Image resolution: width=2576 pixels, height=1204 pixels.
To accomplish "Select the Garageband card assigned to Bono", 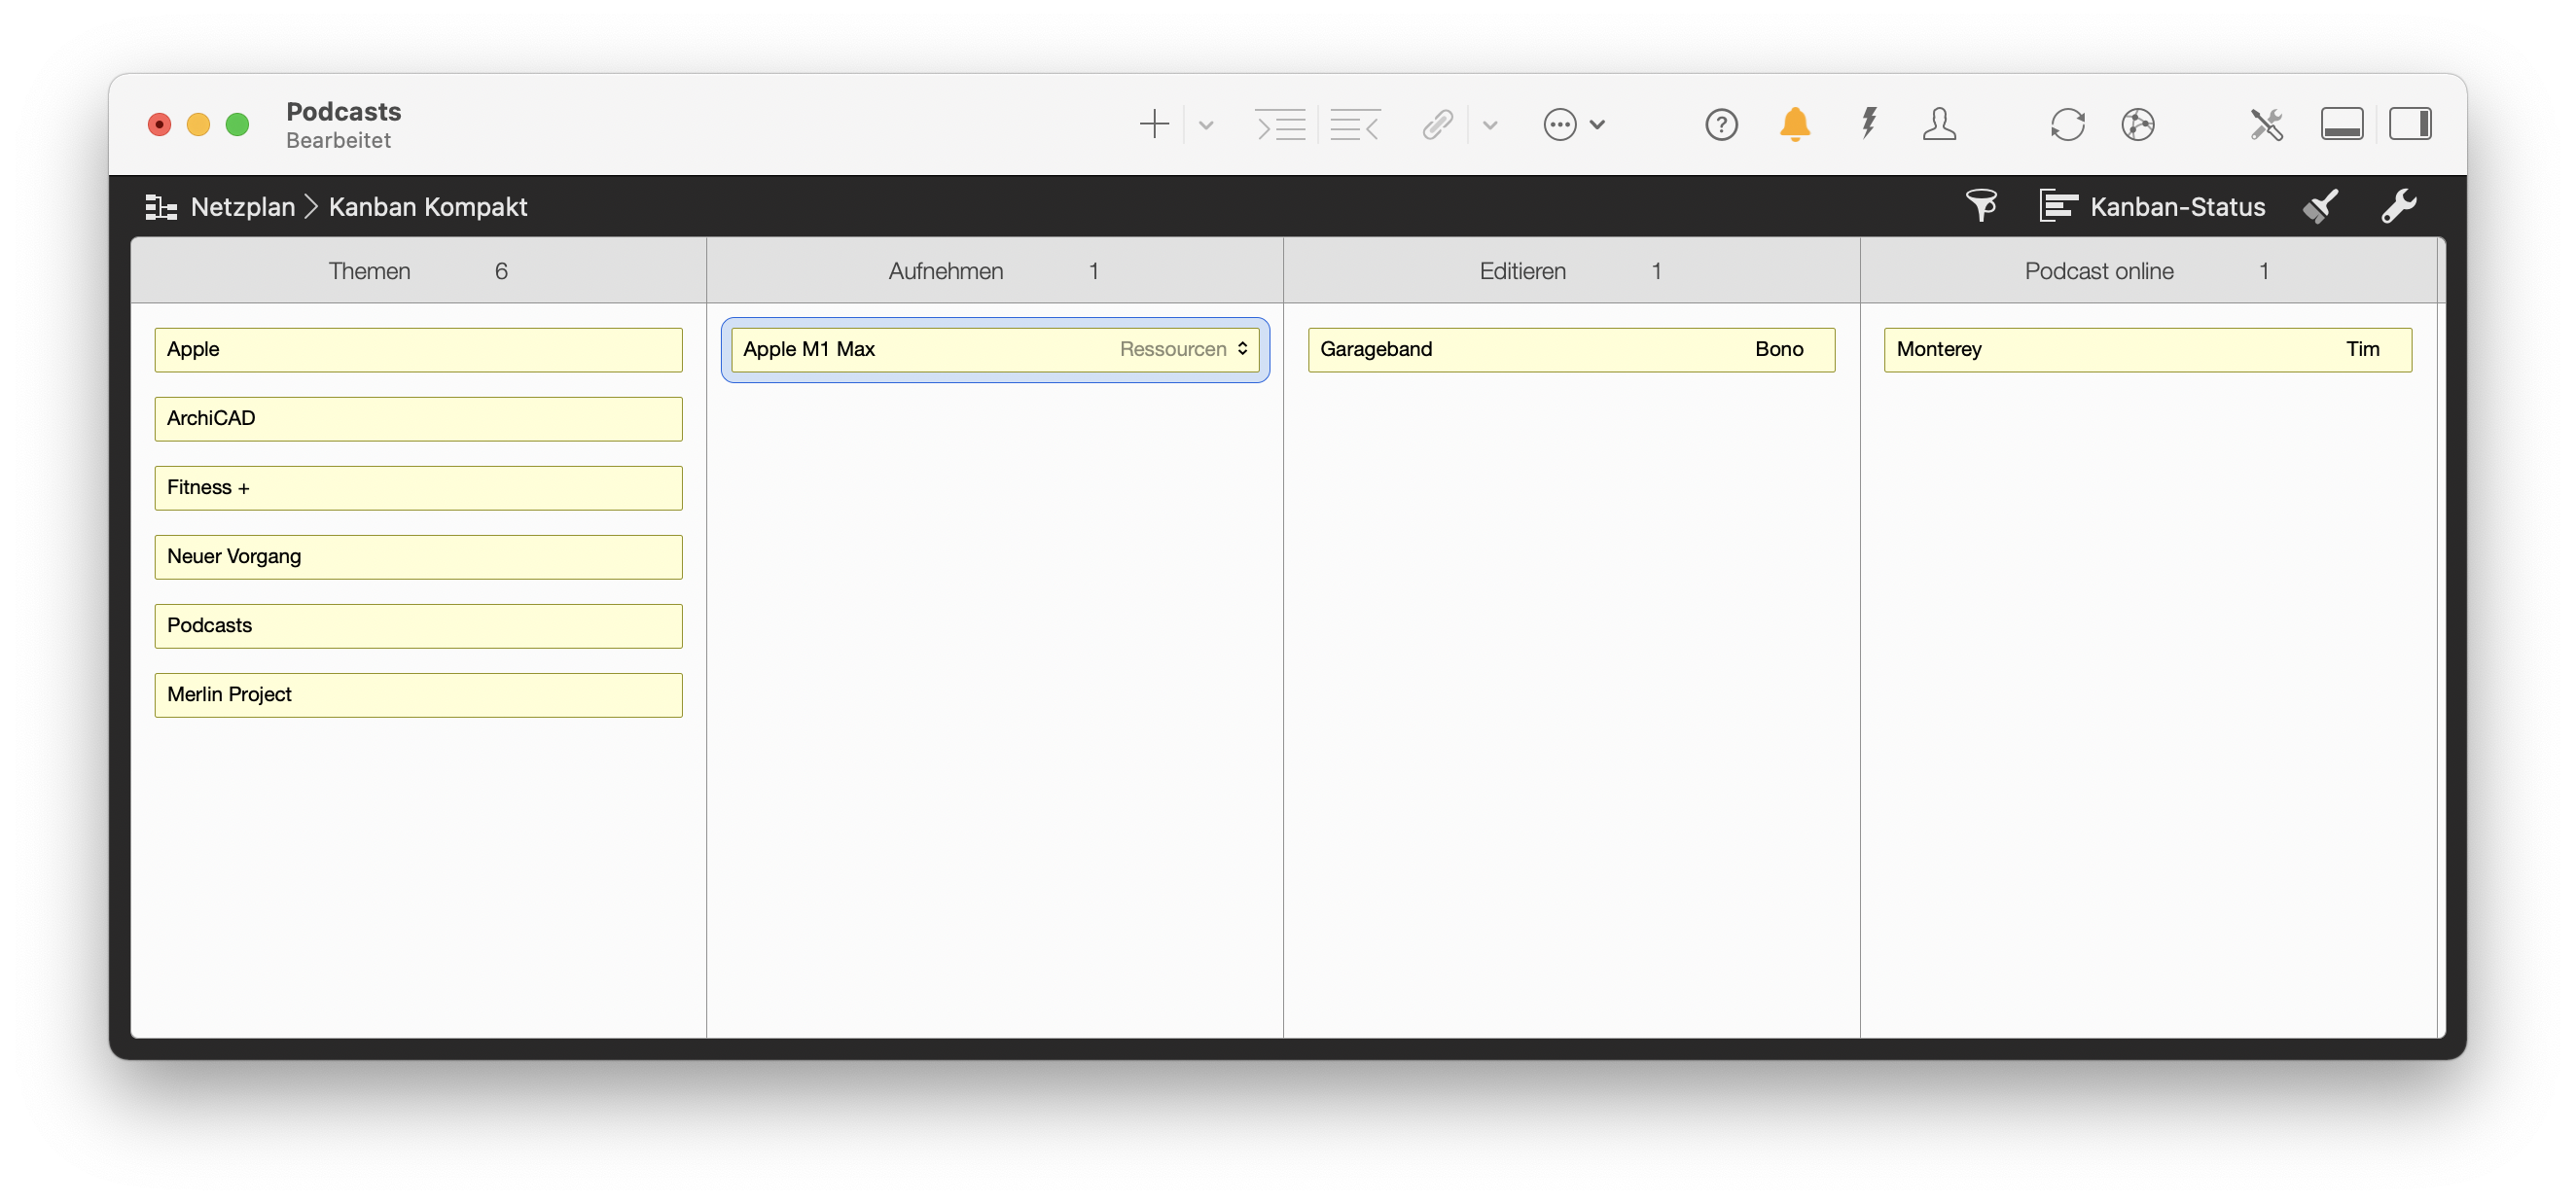I will point(1570,349).
